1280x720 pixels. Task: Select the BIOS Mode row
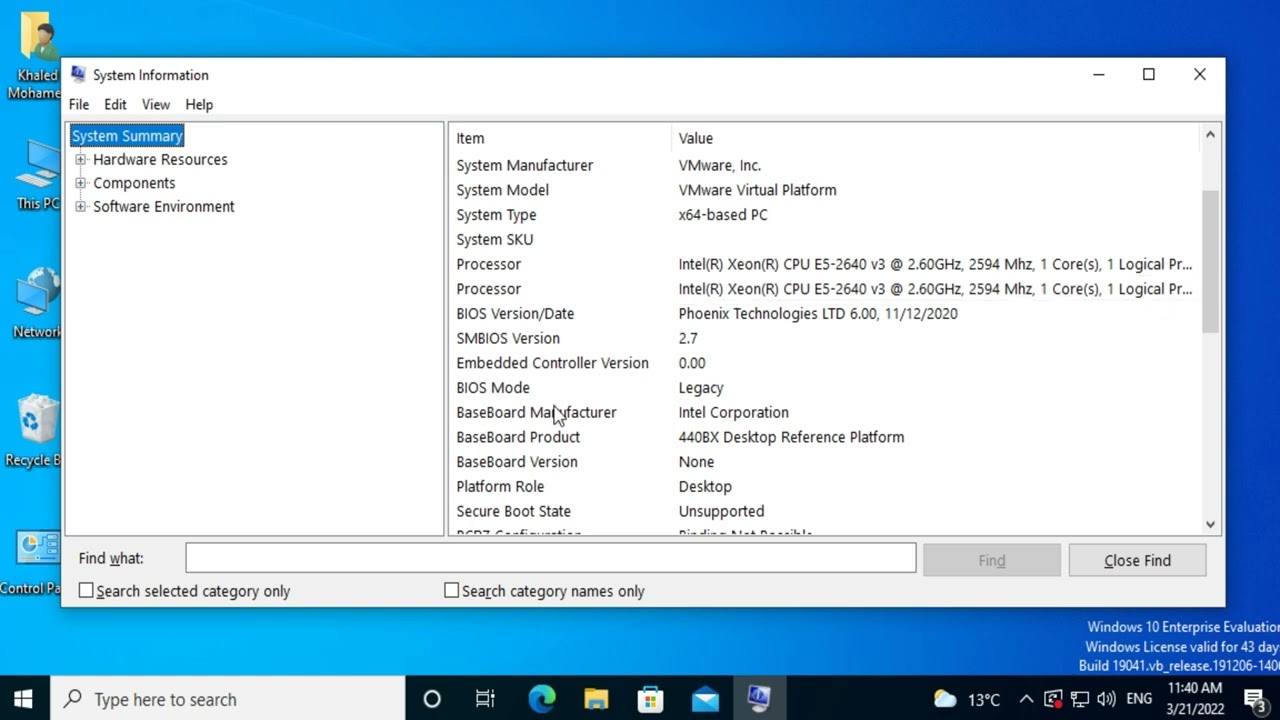tap(824, 387)
